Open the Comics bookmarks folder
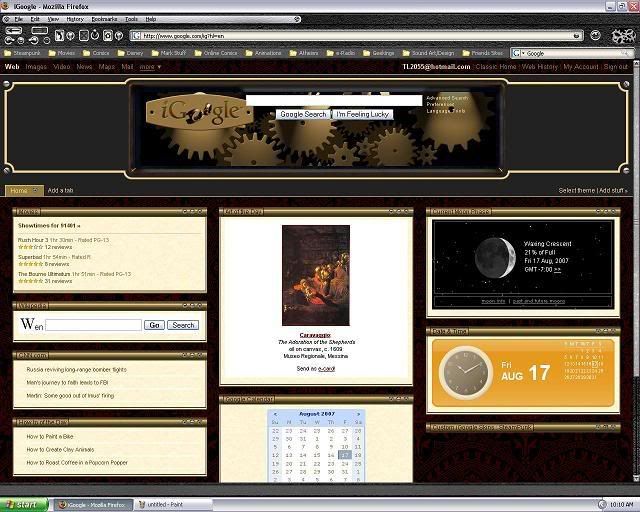Screen dimensions: 640x512 click(96, 53)
